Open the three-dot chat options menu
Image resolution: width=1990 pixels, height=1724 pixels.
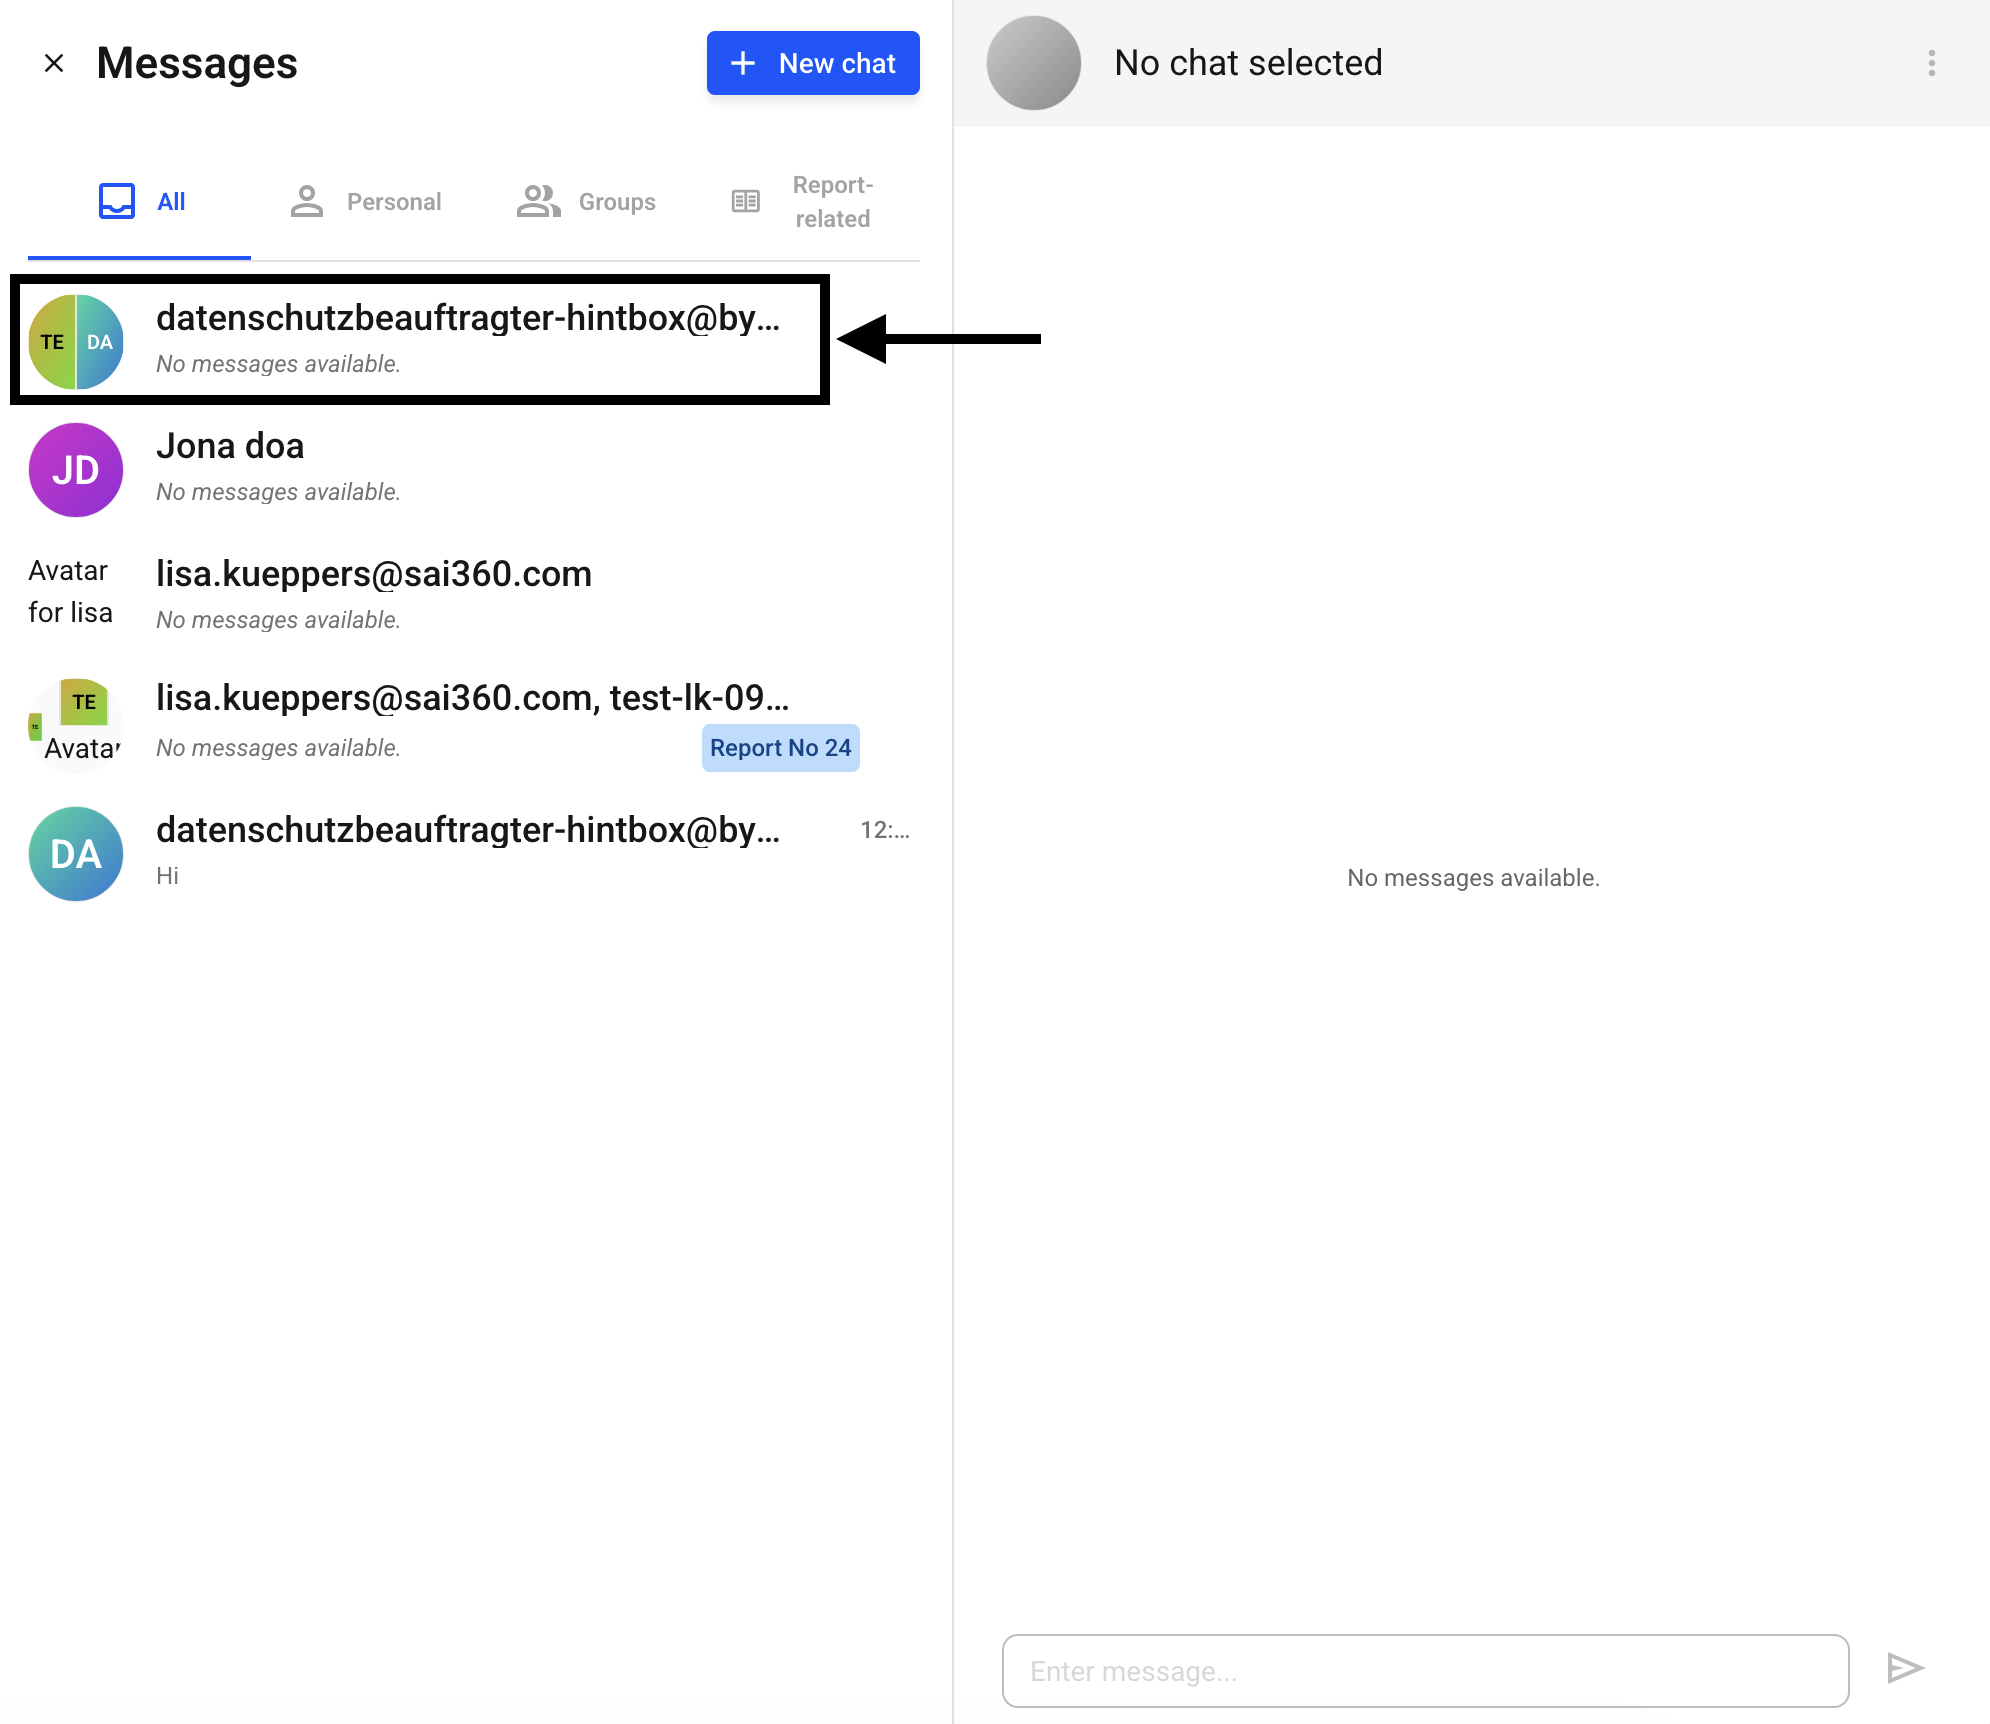1931,63
